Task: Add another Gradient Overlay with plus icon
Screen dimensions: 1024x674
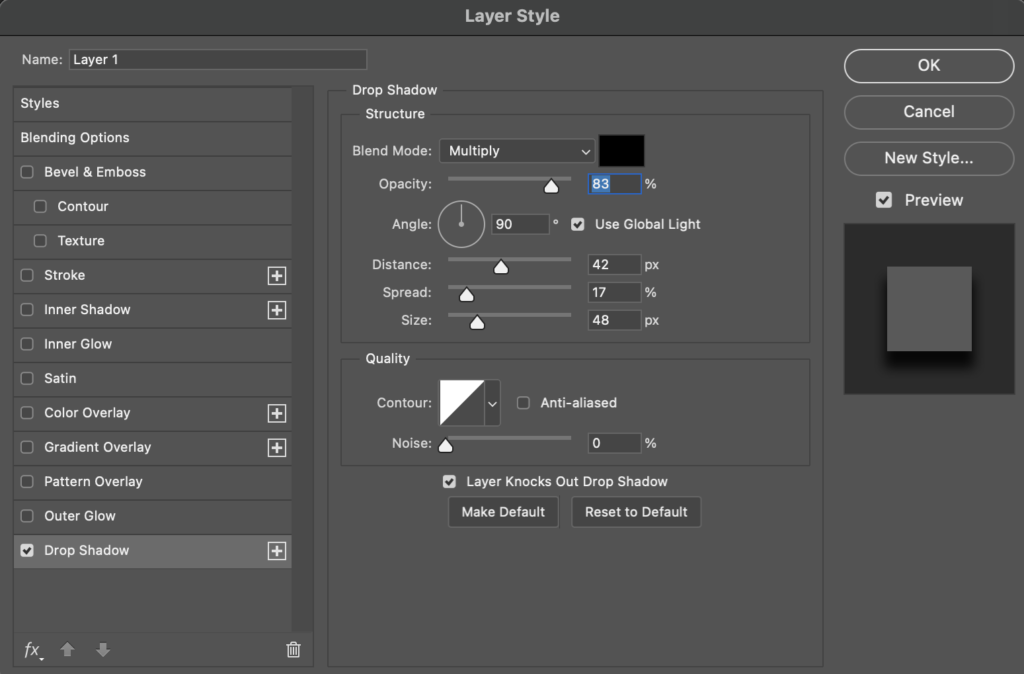Action: click(x=277, y=448)
